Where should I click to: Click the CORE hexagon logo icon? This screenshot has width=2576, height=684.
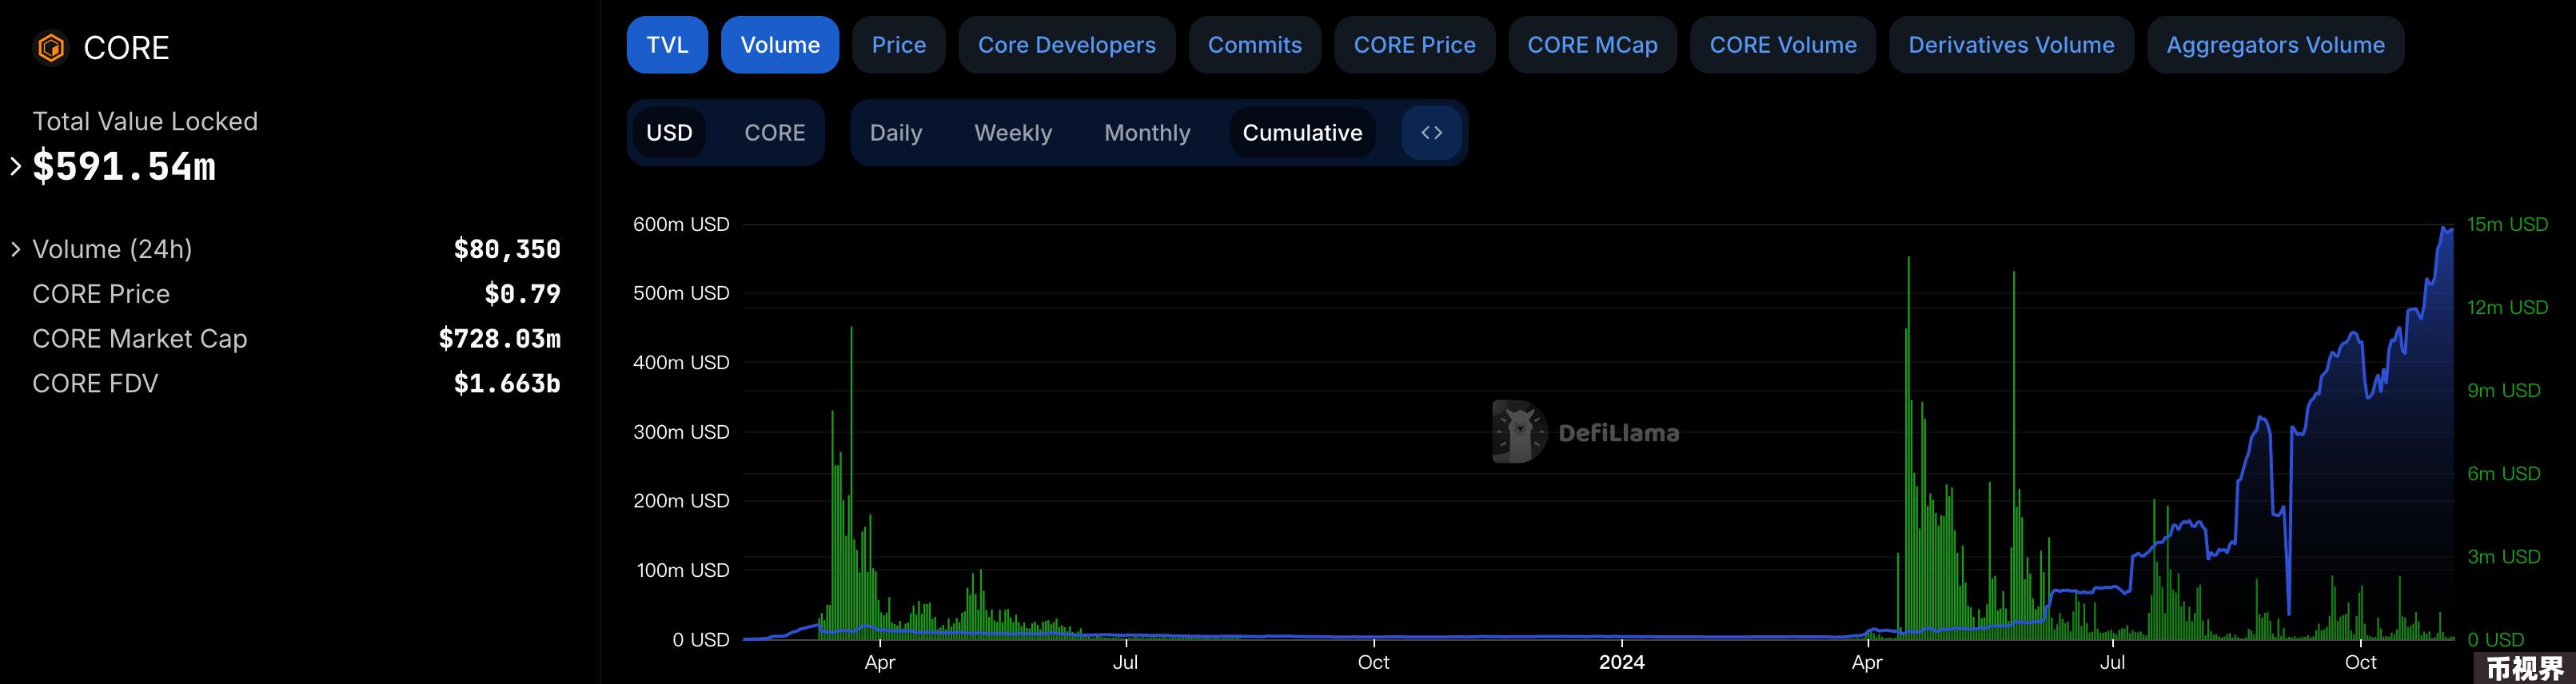(51, 47)
